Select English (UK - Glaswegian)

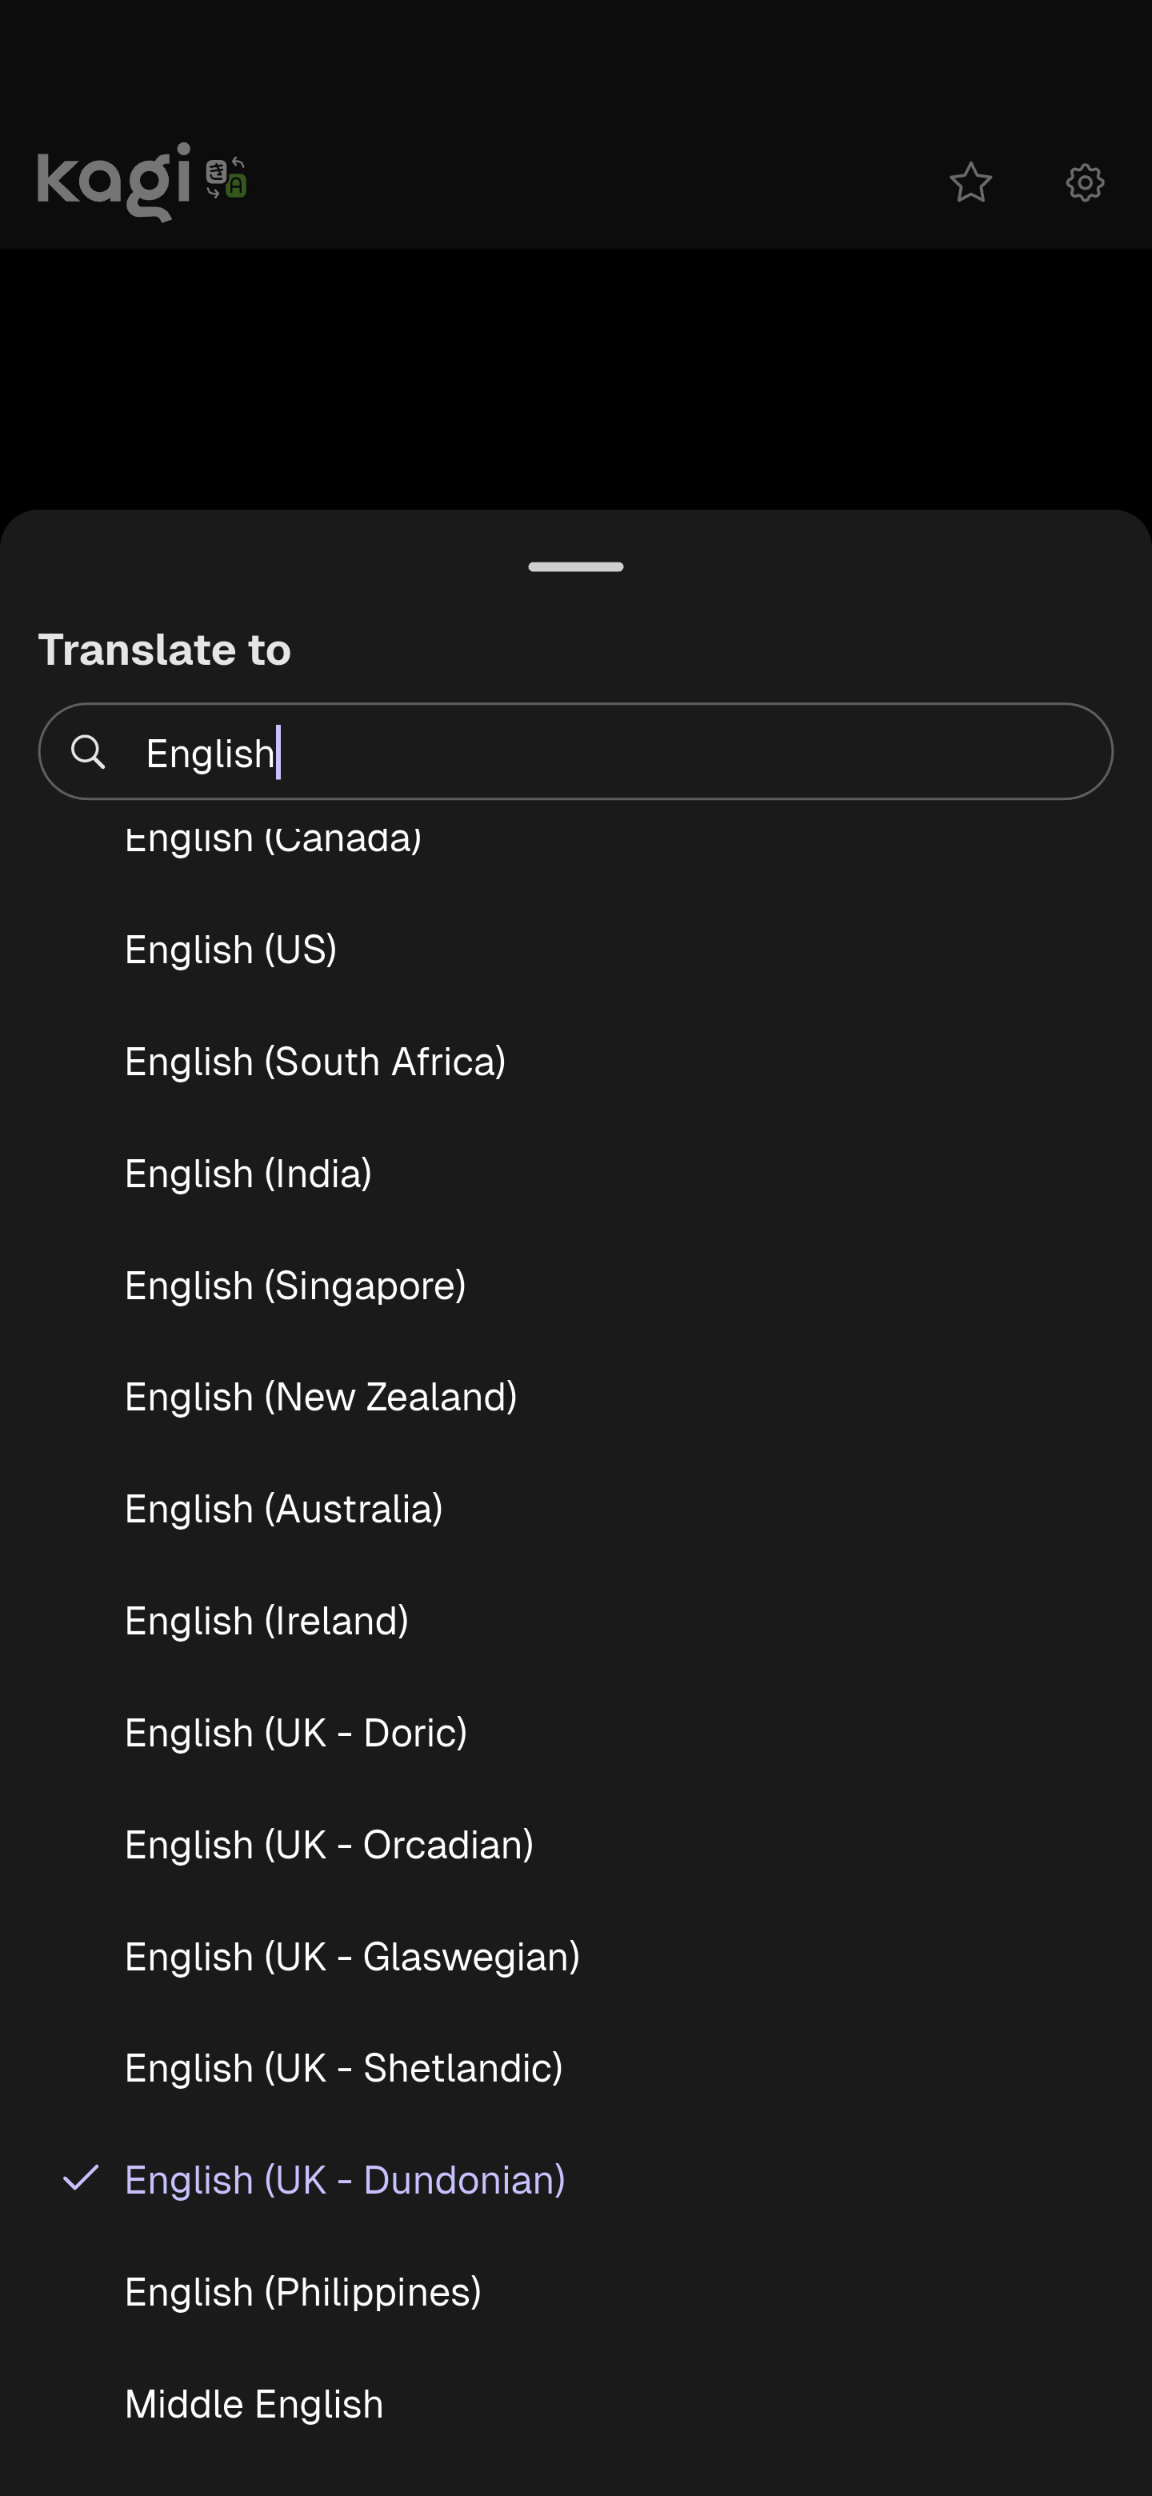point(352,1956)
